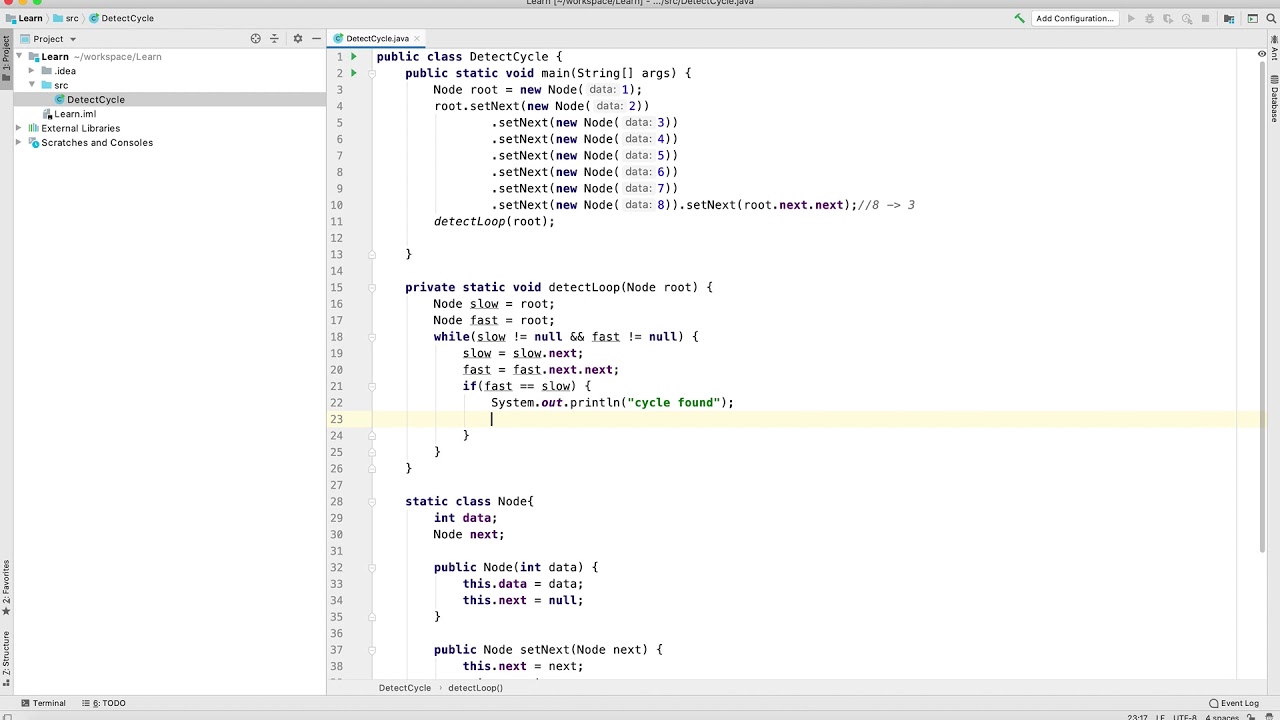Fold the Node constructor at line 32
The height and width of the screenshot is (720, 1280).
click(371, 567)
